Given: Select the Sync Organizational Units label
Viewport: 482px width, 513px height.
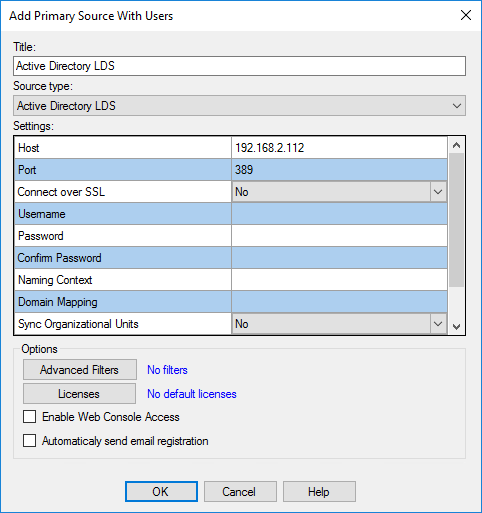Looking at the screenshot, I should [x=78, y=324].
